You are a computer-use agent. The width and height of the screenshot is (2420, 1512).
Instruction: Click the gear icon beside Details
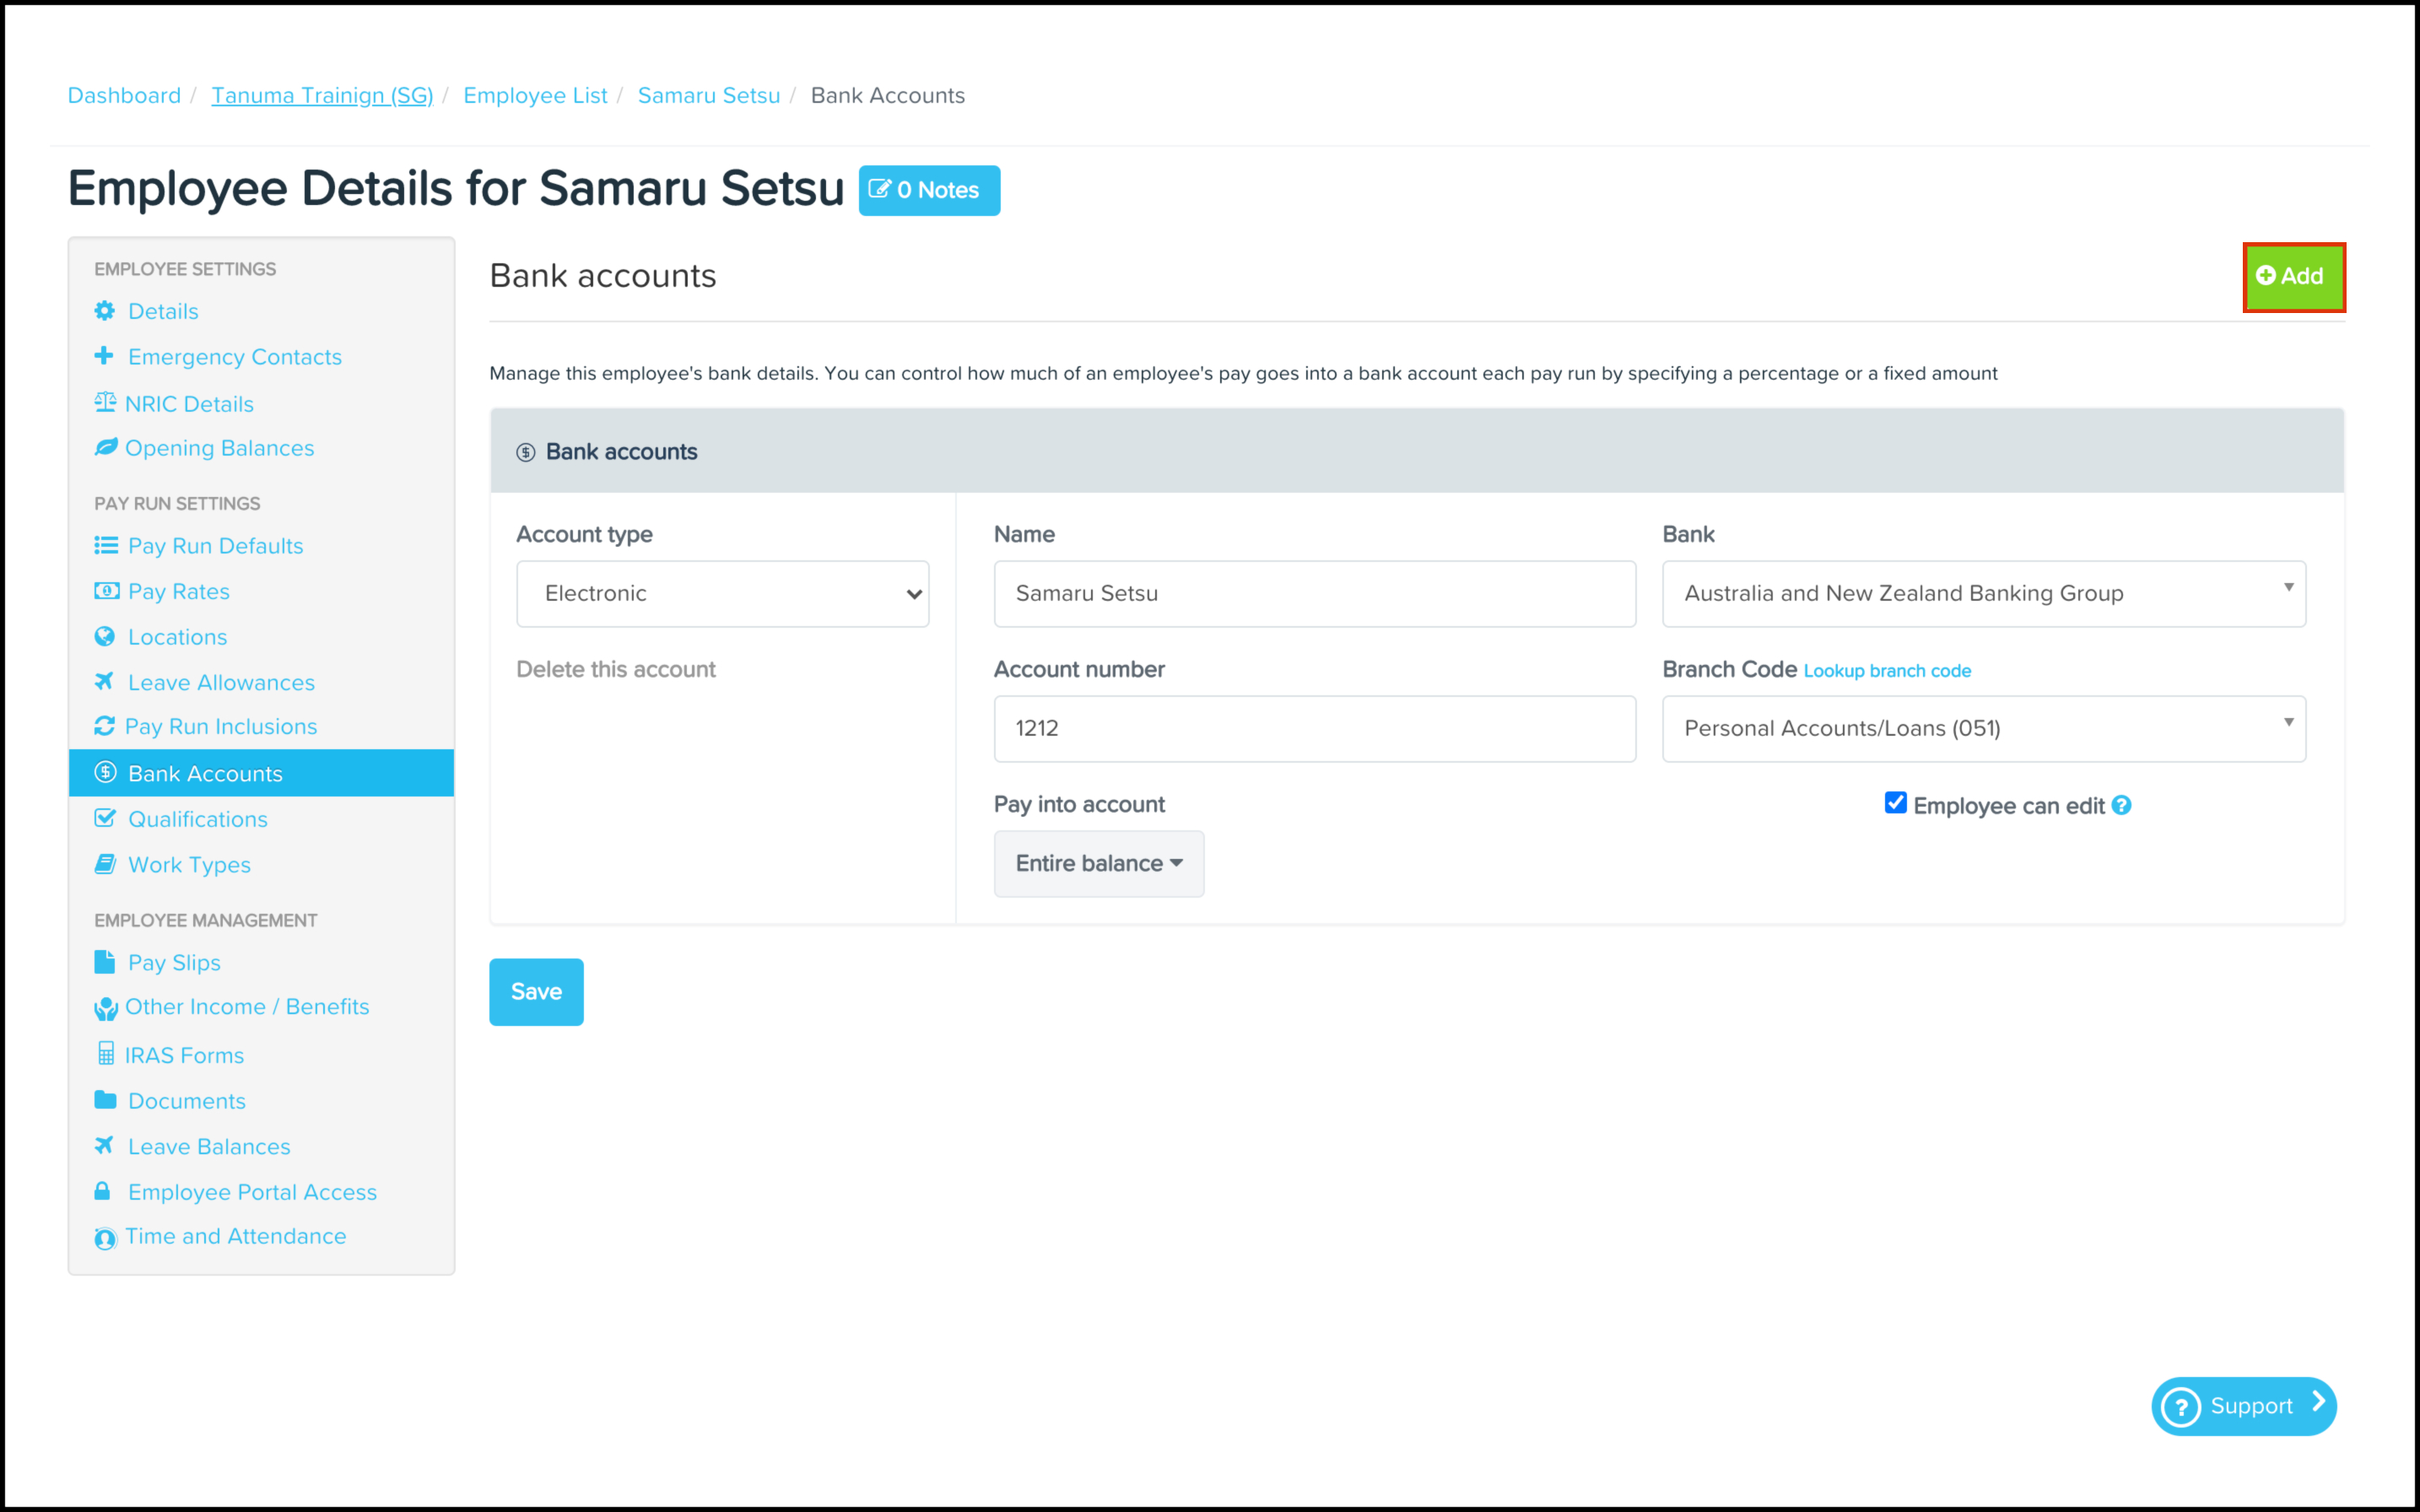(x=104, y=311)
